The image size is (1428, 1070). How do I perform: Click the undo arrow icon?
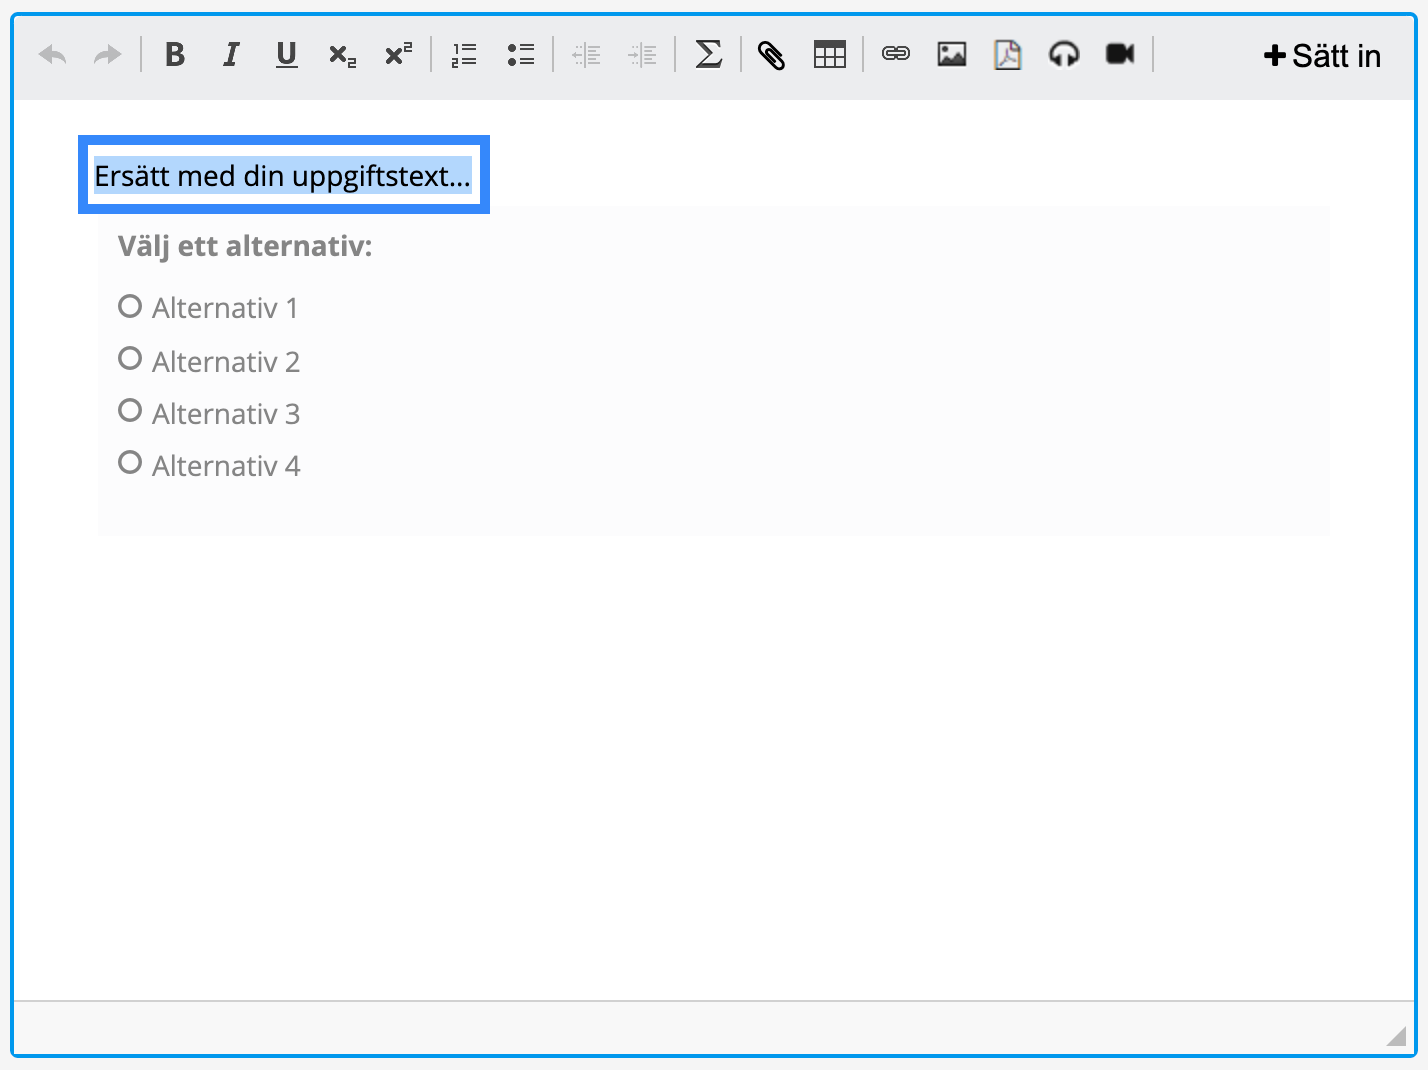53,55
